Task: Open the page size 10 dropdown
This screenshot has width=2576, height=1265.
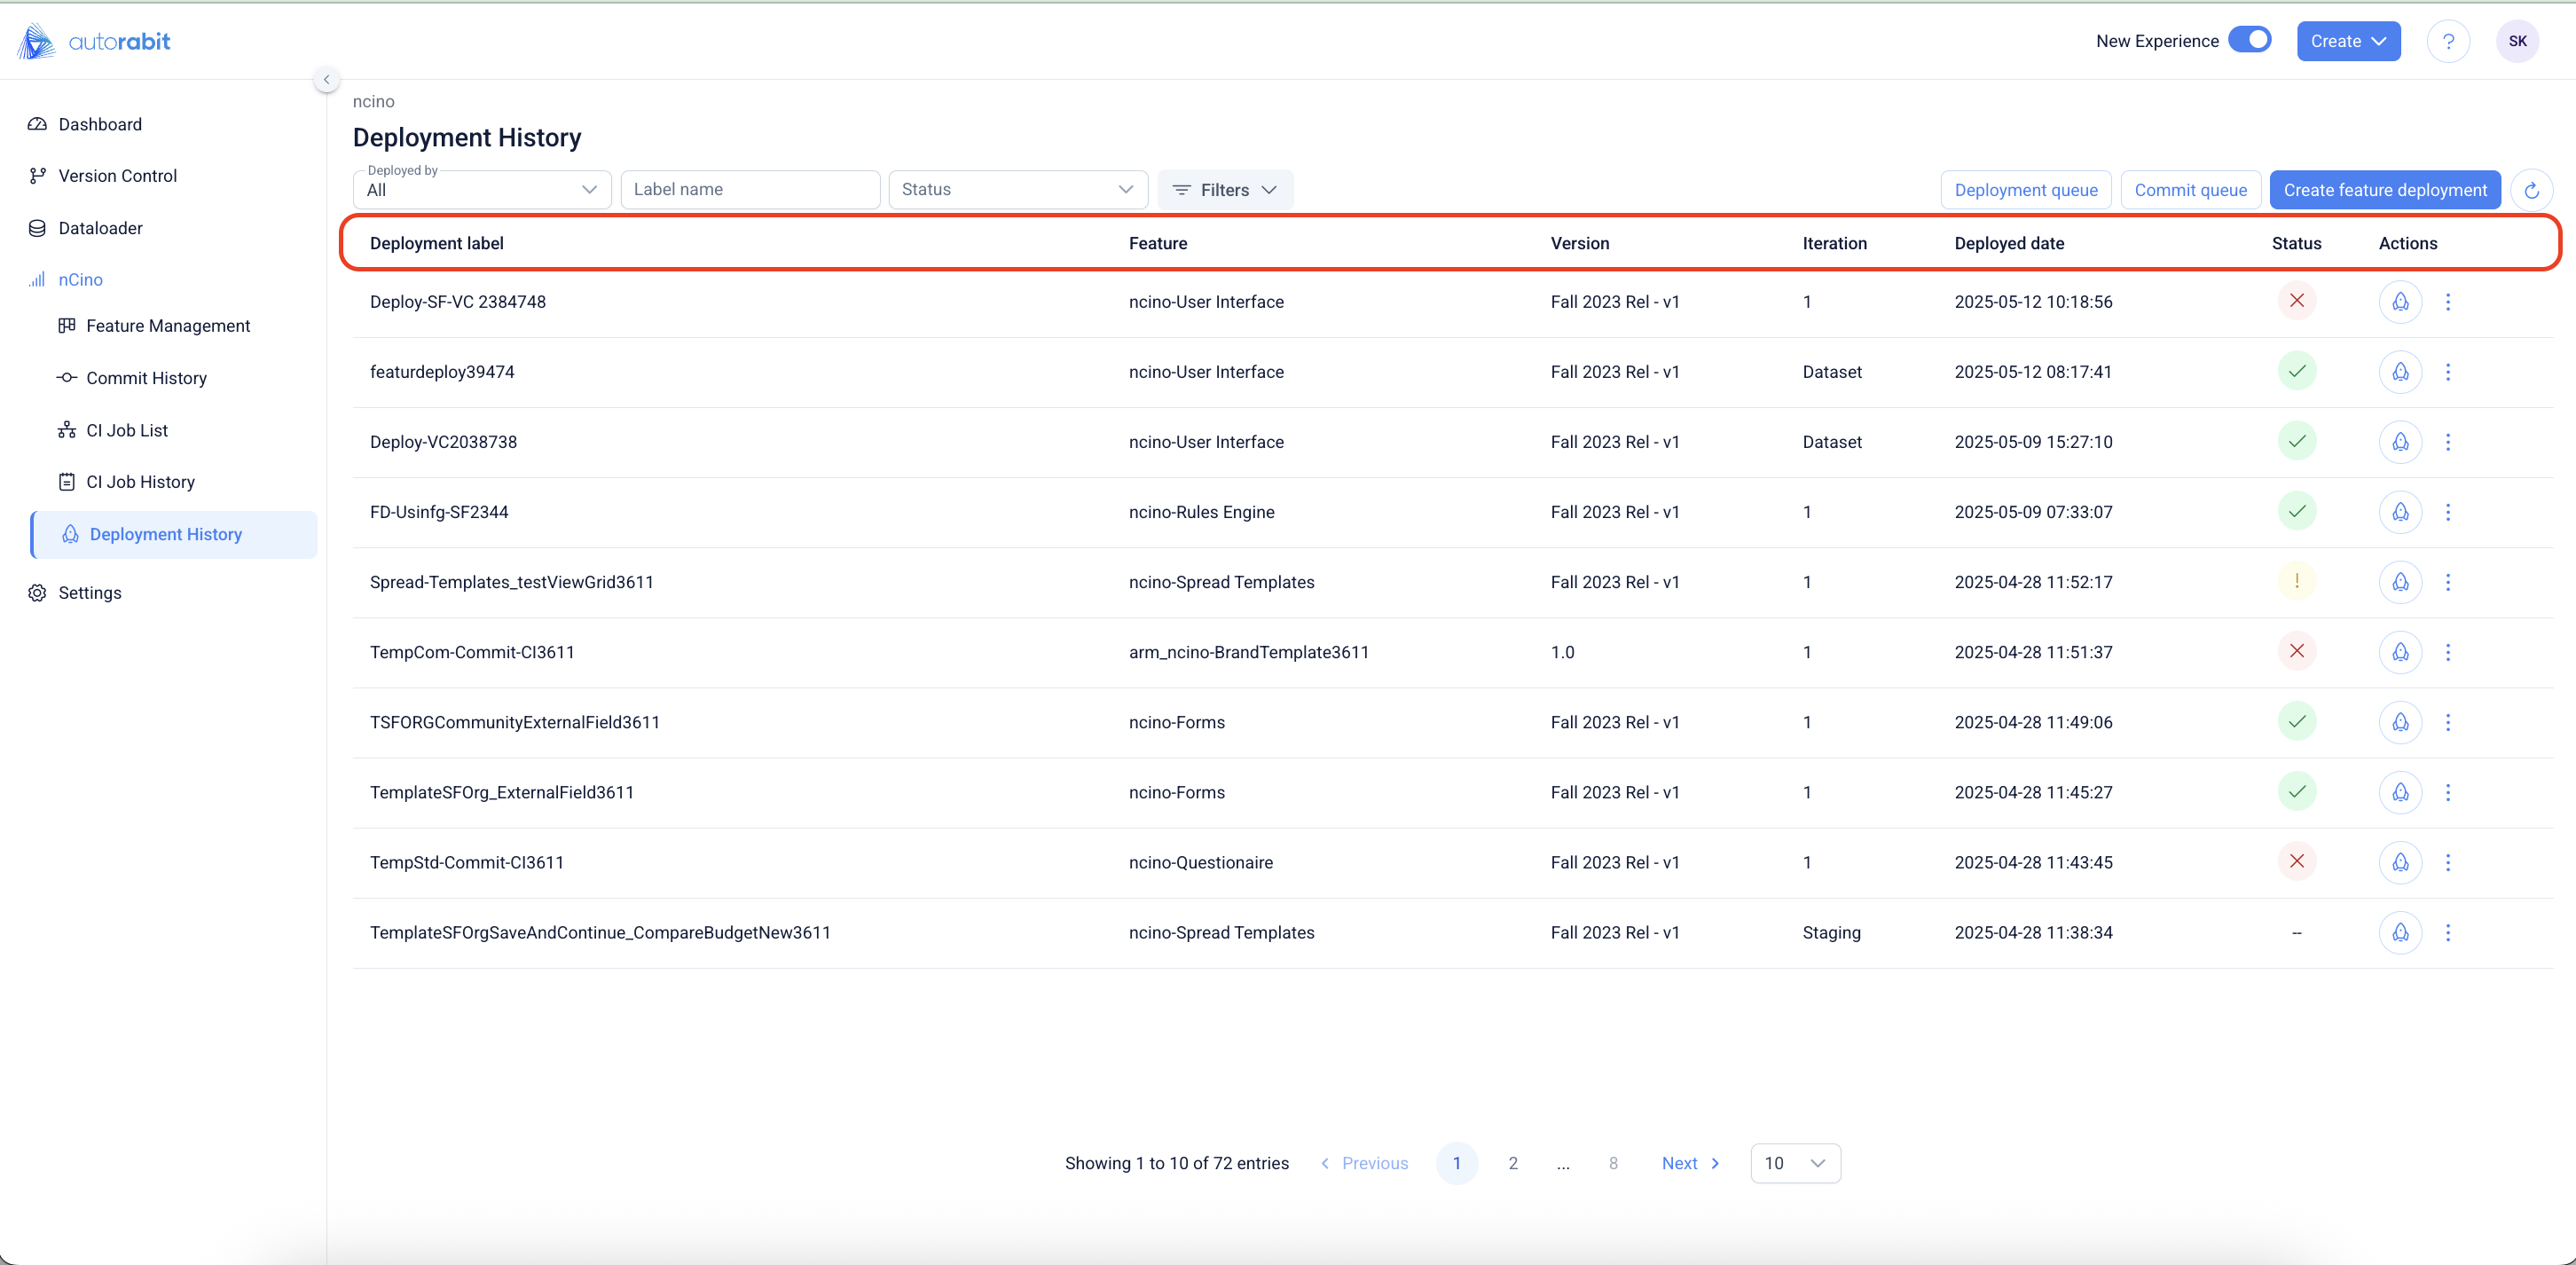Action: point(1795,1163)
